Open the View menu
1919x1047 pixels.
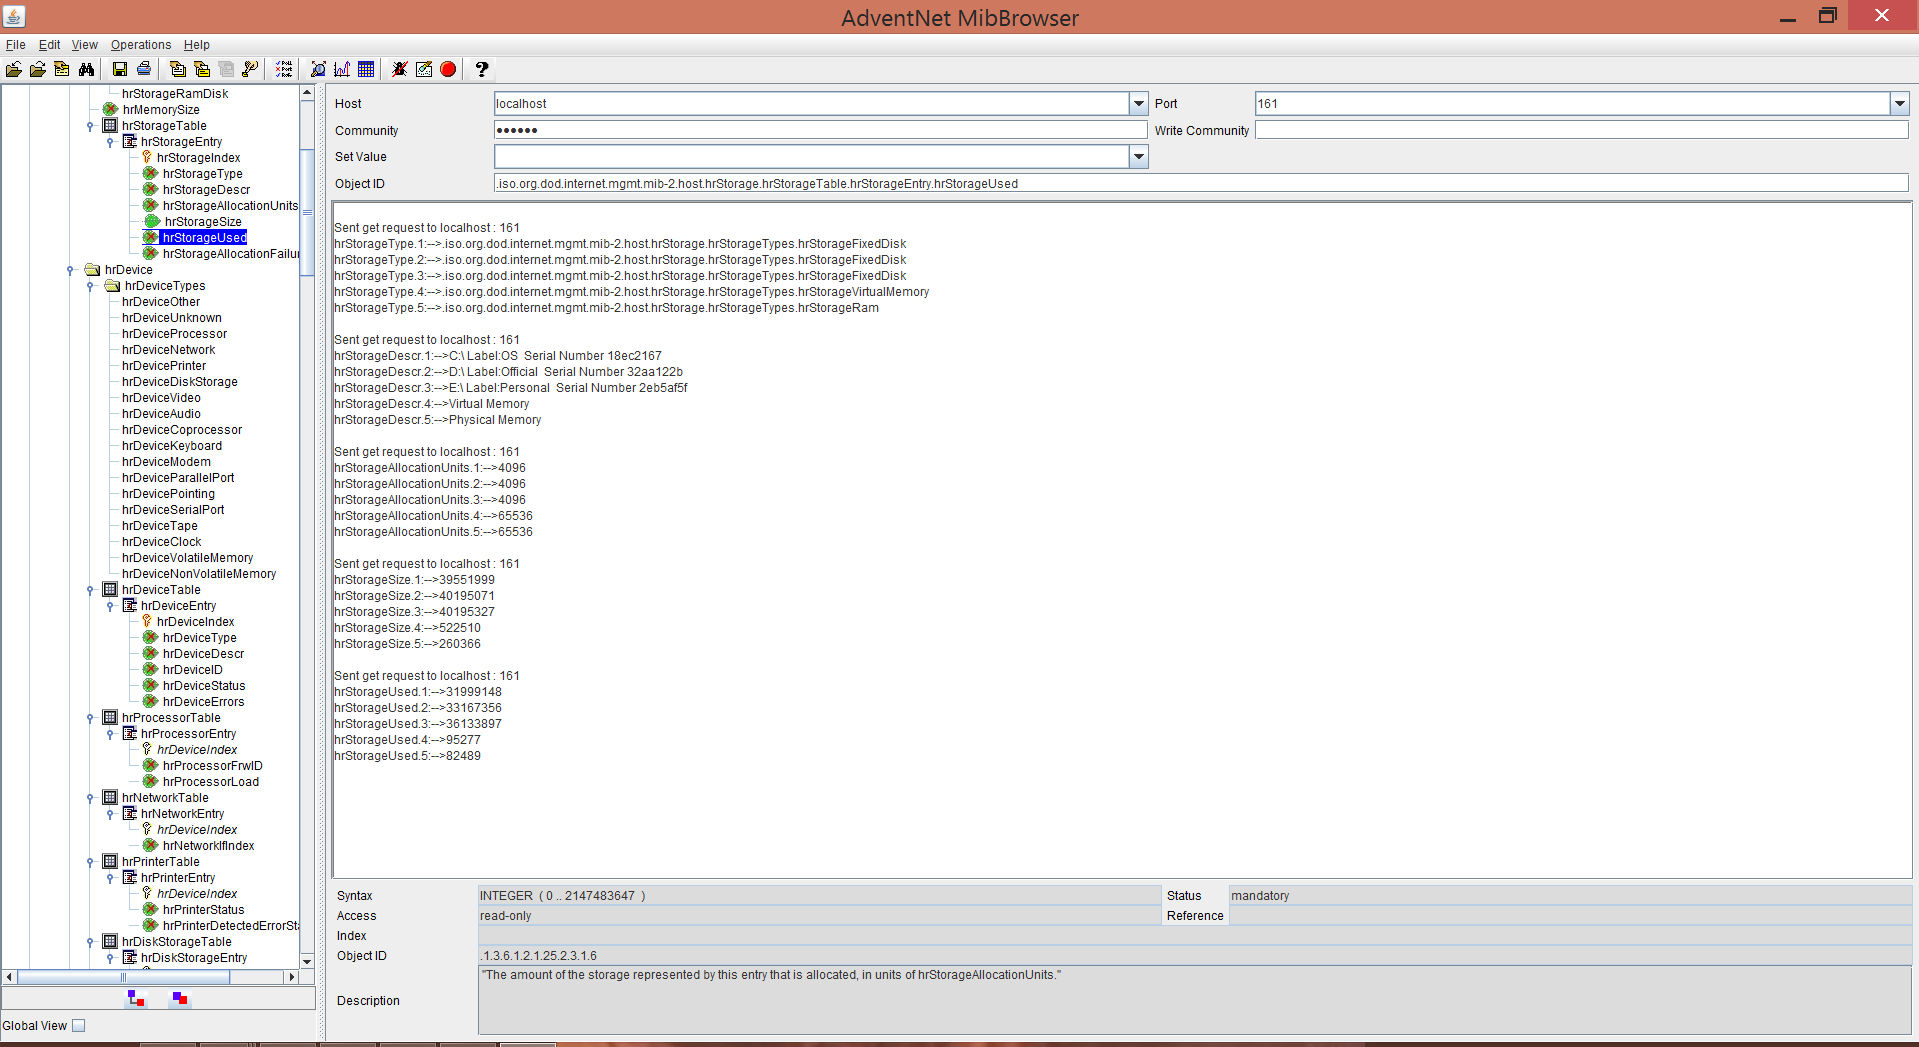[x=85, y=45]
